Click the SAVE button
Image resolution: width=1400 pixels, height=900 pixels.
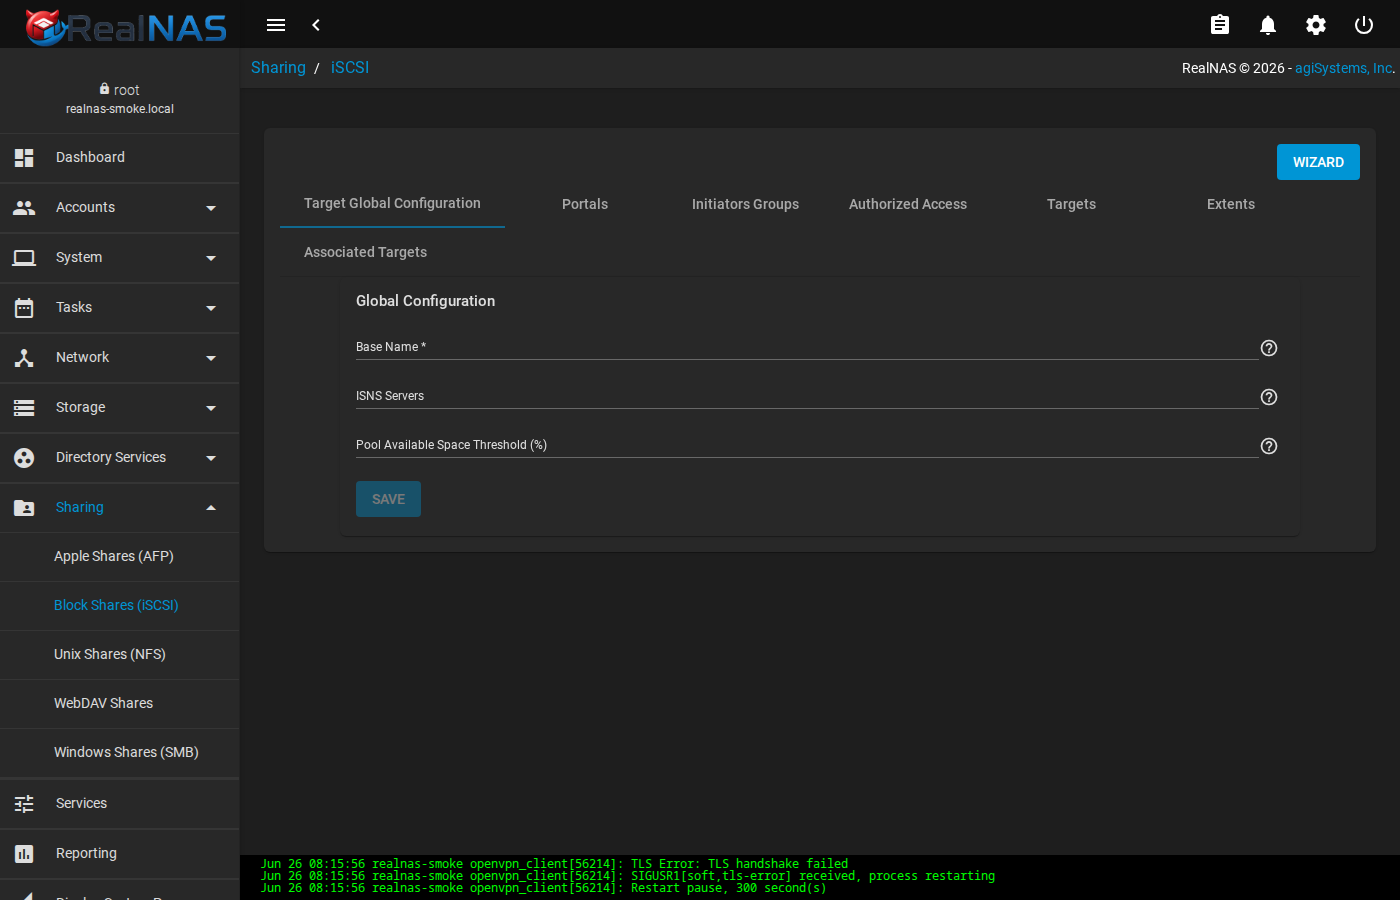click(388, 499)
